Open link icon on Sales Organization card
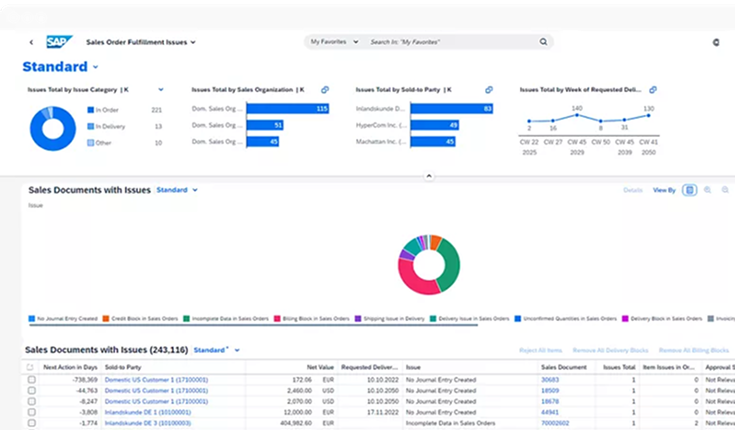 point(325,90)
